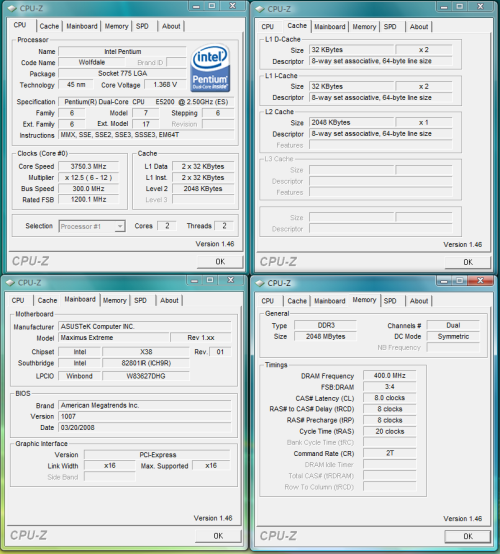Click CAS# Latency value 8.0 clocks

click(x=389, y=398)
